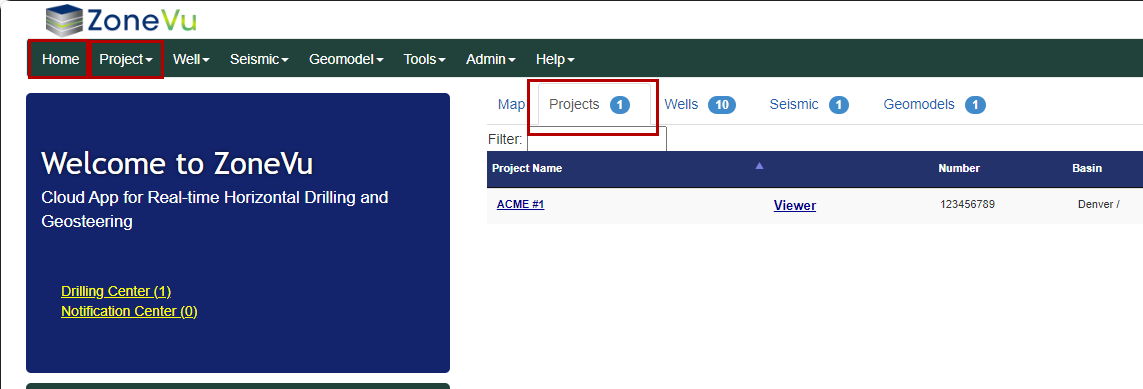Screen dimensions: 1143x389
Task: Open the Seismic tab
Action: 809,105
